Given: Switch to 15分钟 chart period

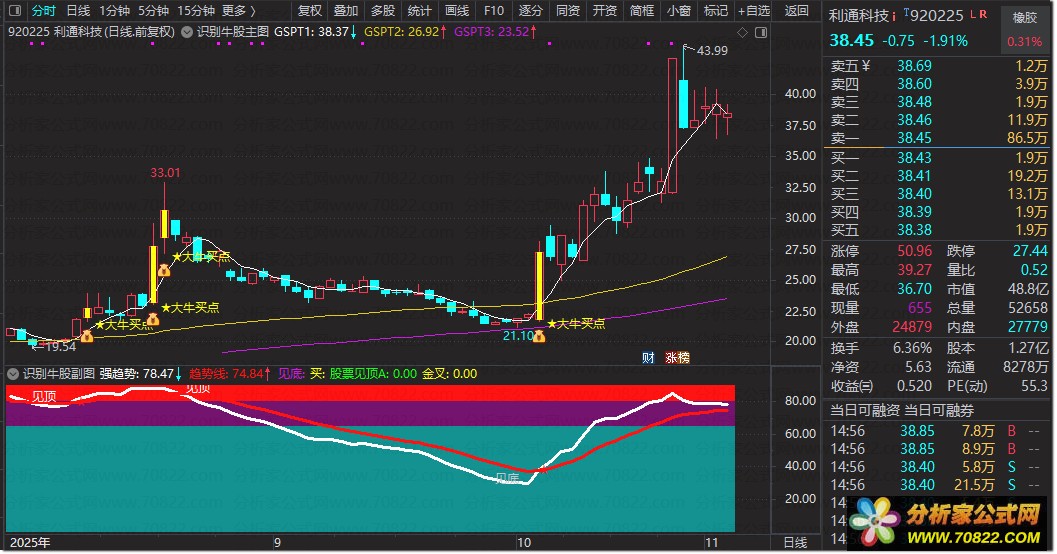Looking at the screenshot, I should pyautogui.click(x=195, y=11).
